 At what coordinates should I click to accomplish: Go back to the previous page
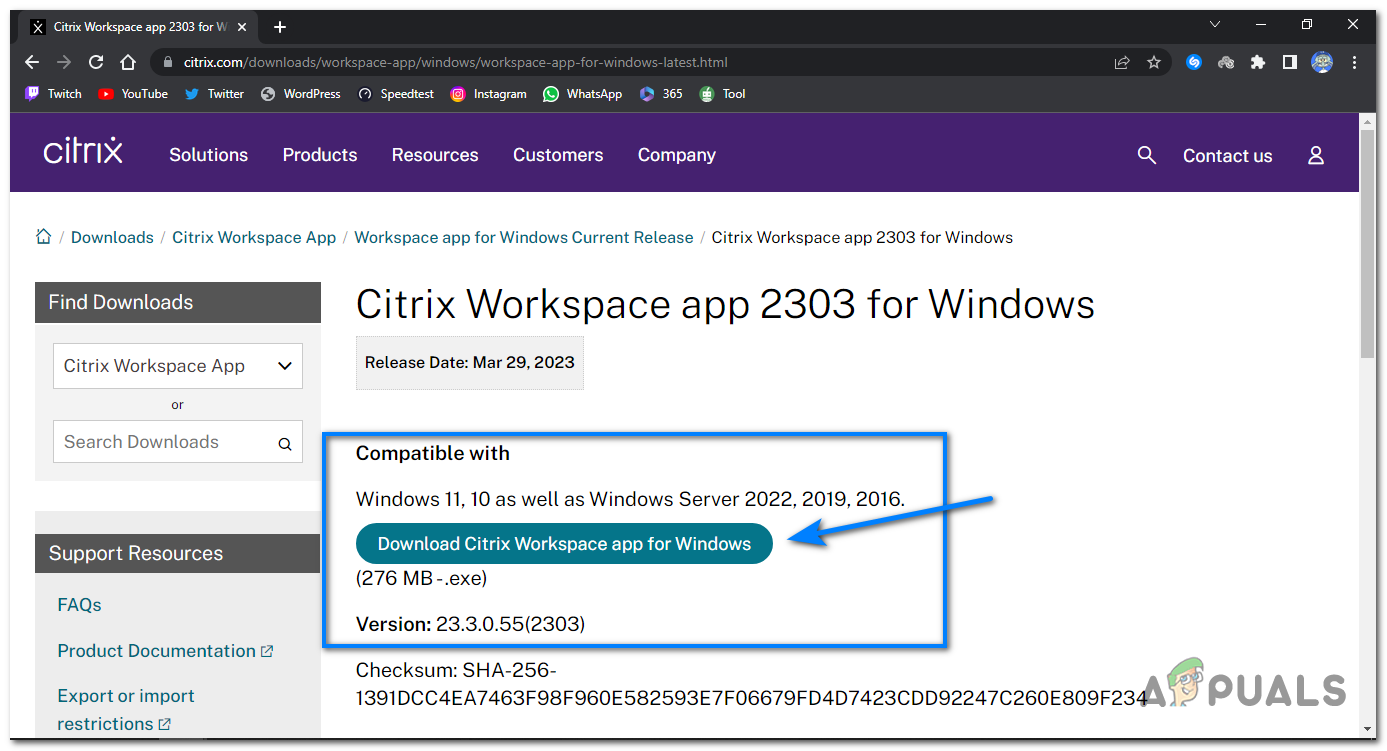32,62
